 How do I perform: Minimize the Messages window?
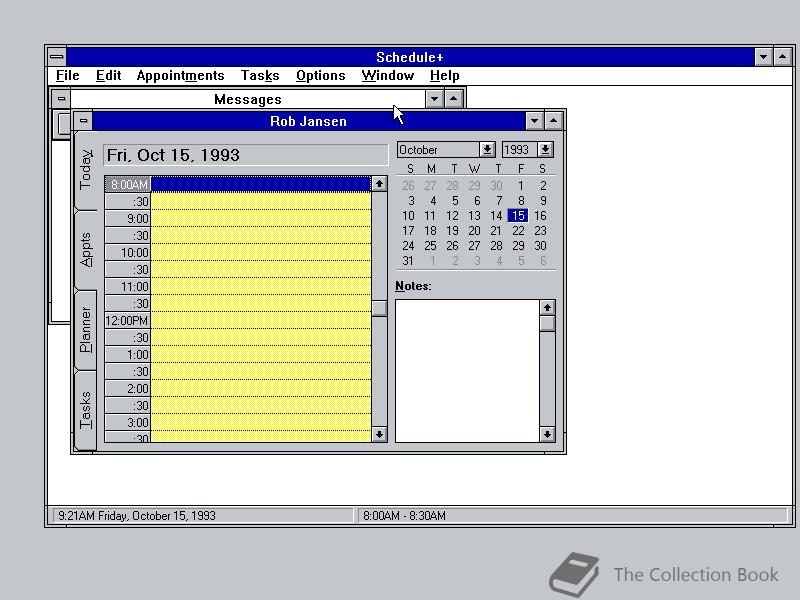[x=434, y=98]
